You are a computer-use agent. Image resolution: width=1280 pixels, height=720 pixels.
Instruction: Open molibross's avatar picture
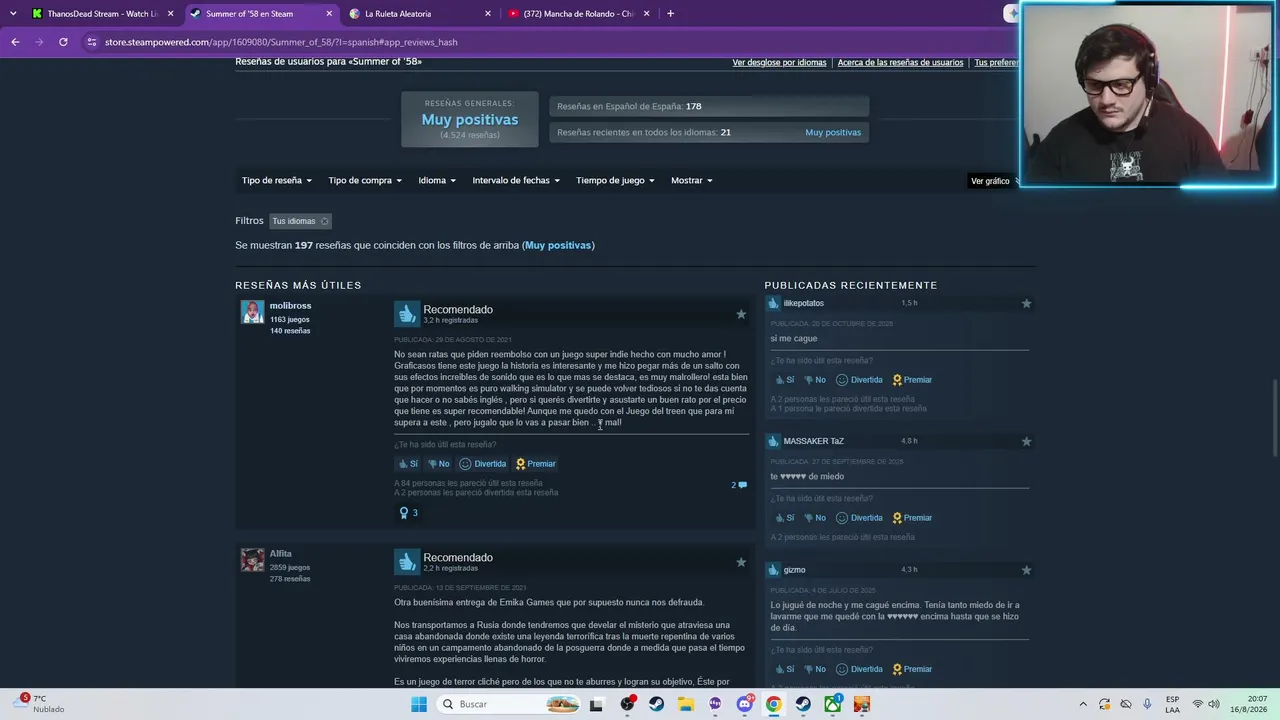pos(252,312)
